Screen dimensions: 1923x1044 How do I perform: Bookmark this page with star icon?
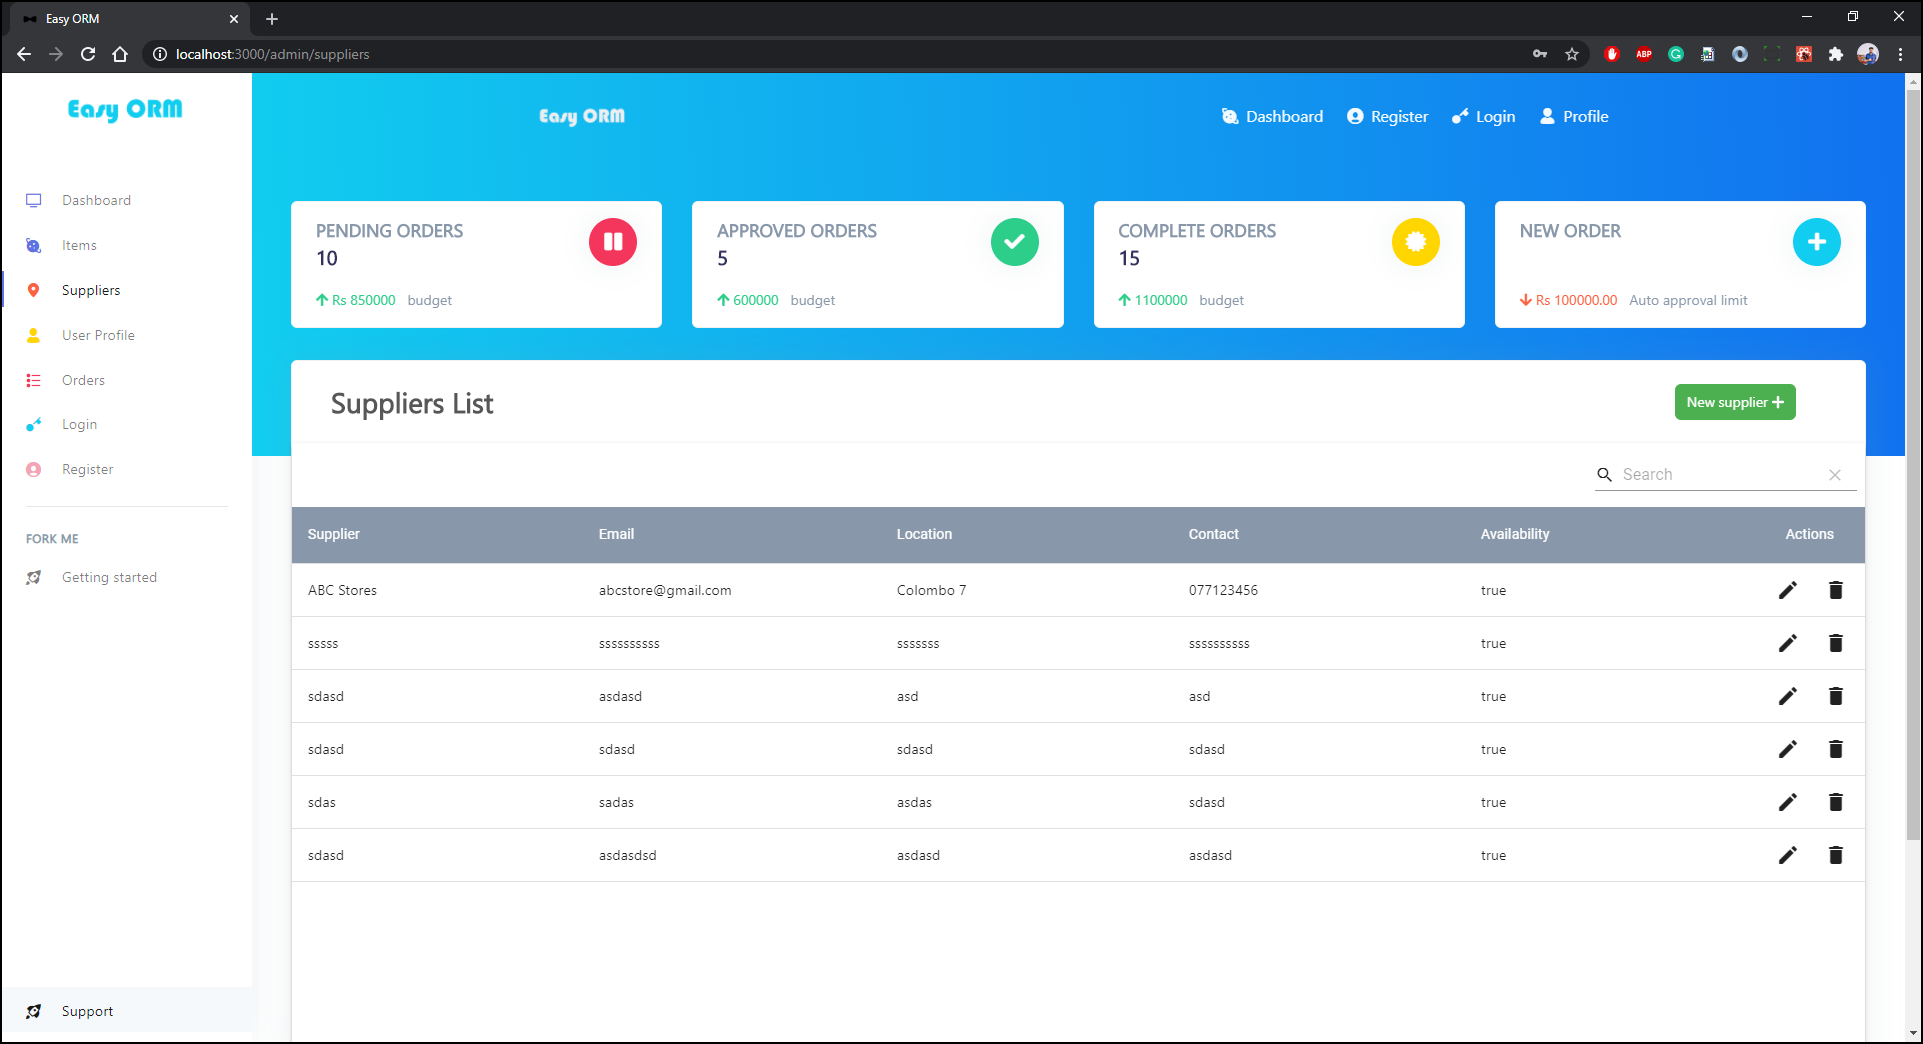[1572, 54]
